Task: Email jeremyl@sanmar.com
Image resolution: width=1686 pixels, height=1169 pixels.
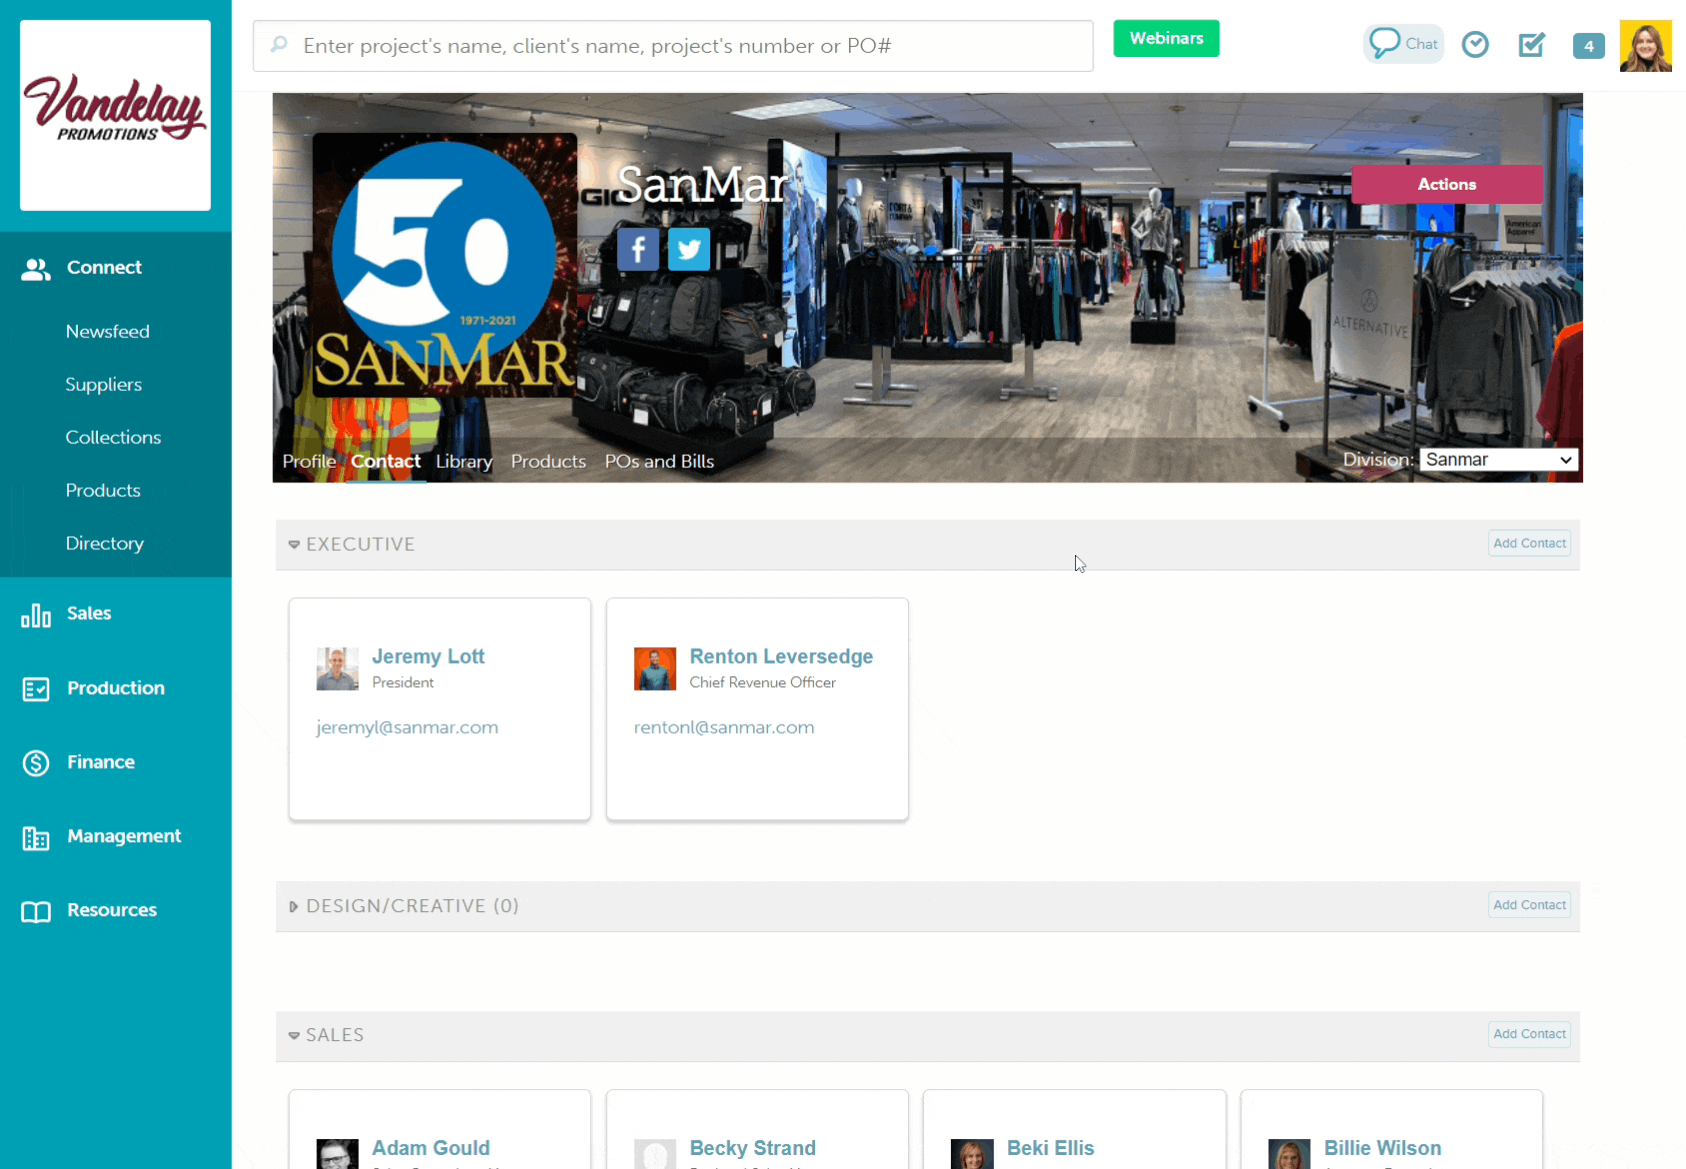Action: tap(407, 728)
